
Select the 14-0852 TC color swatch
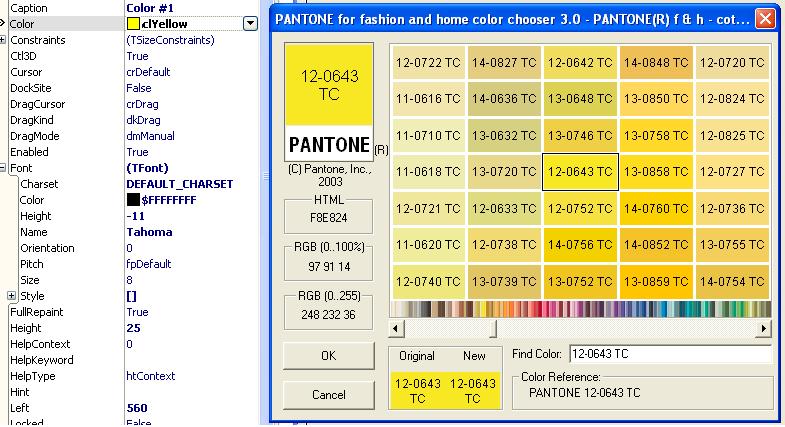(x=656, y=245)
